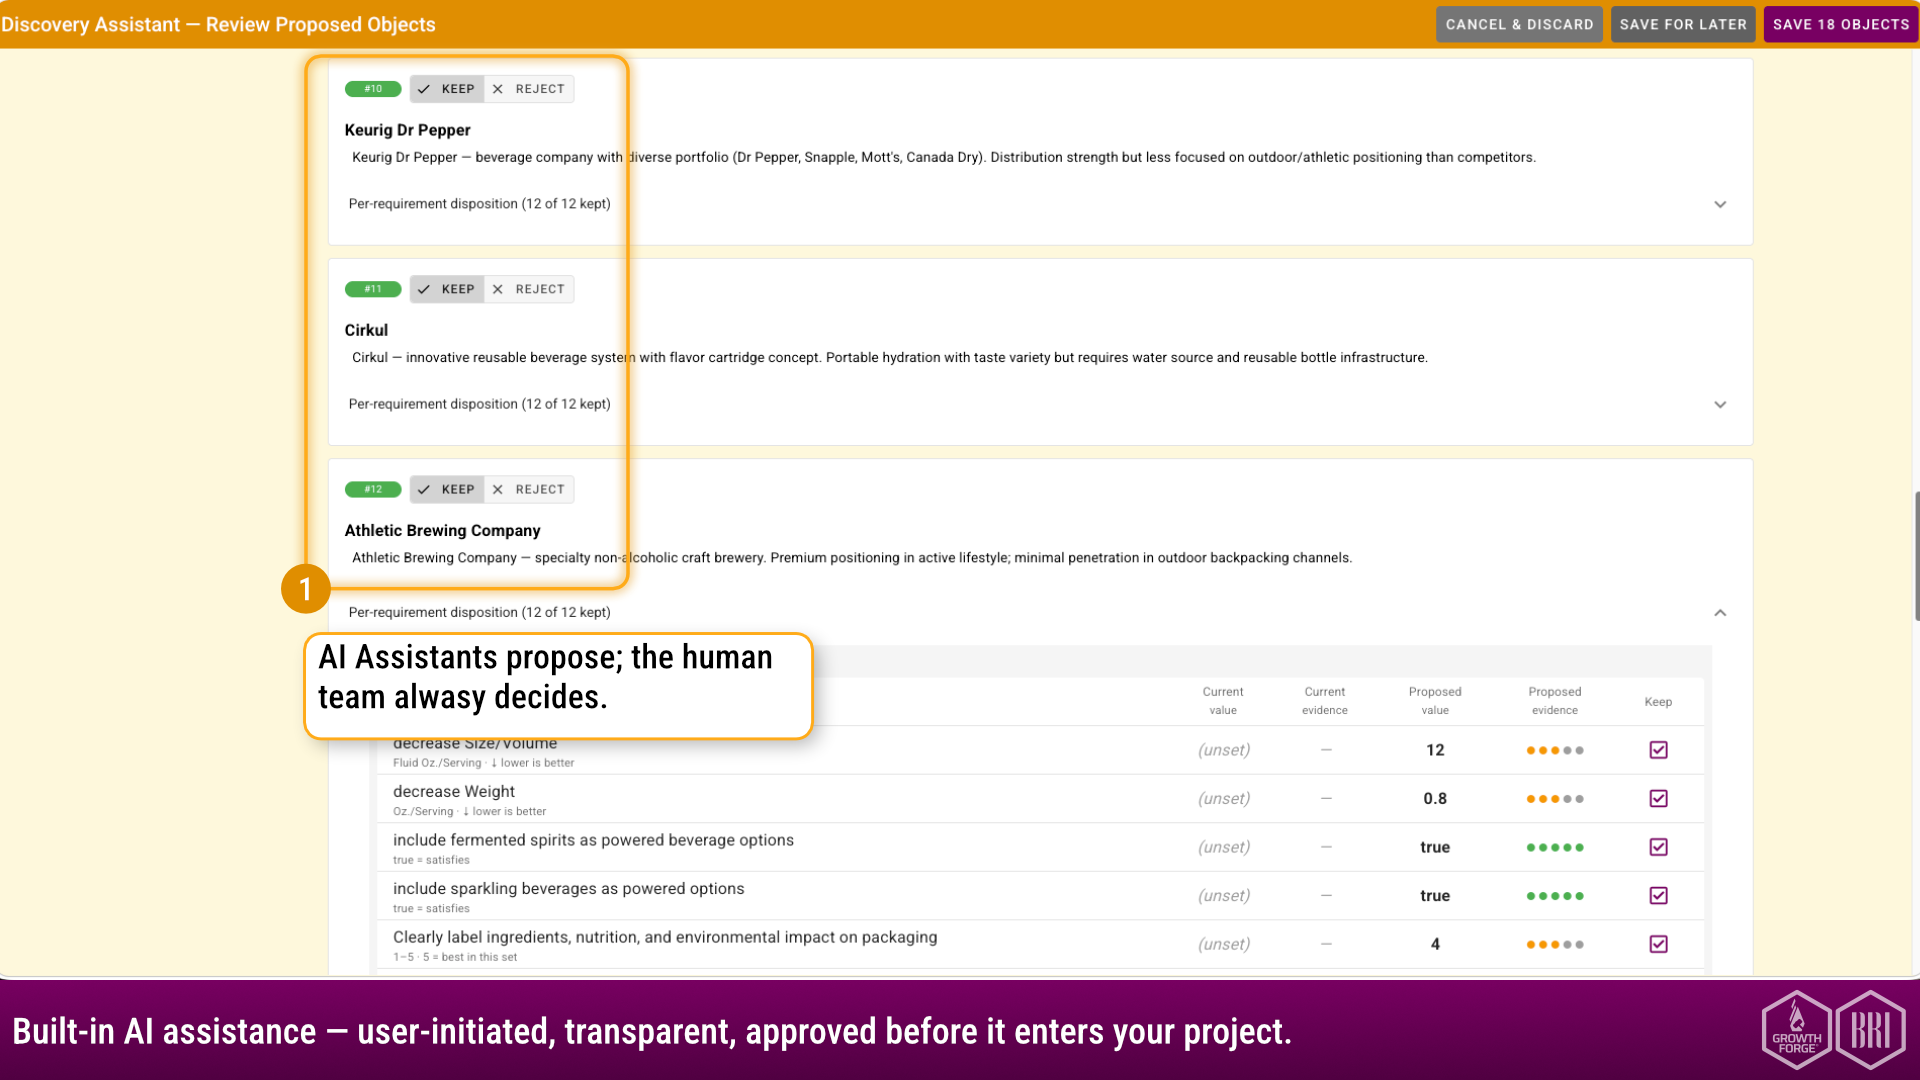This screenshot has height=1080, width=1920.
Task: Uncheck Keep for decrease Weight row
Action: pyautogui.click(x=1658, y=798)
